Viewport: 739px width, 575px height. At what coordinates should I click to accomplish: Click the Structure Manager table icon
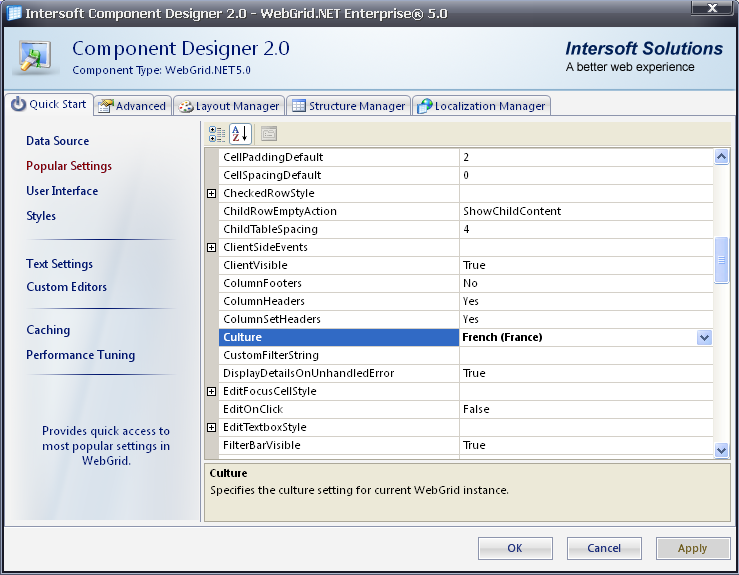pyautogui.click(x=299, y=106)
